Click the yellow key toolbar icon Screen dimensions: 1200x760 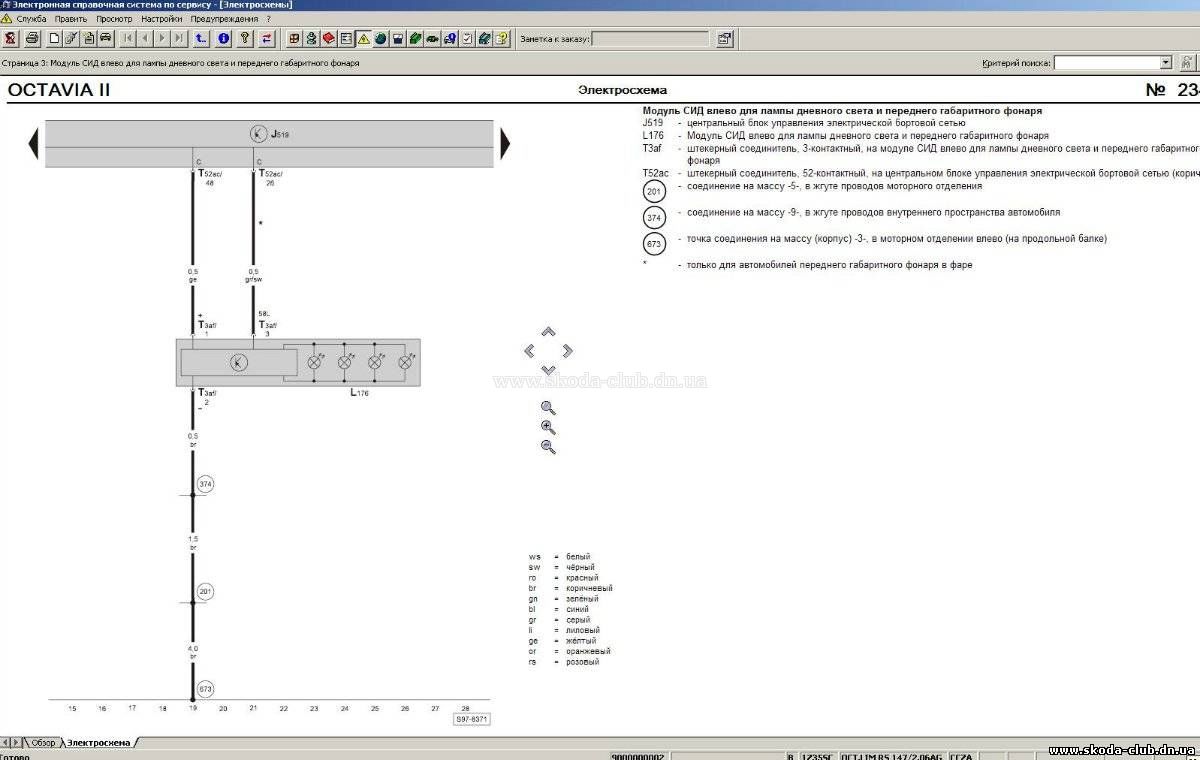click(244, 39)
